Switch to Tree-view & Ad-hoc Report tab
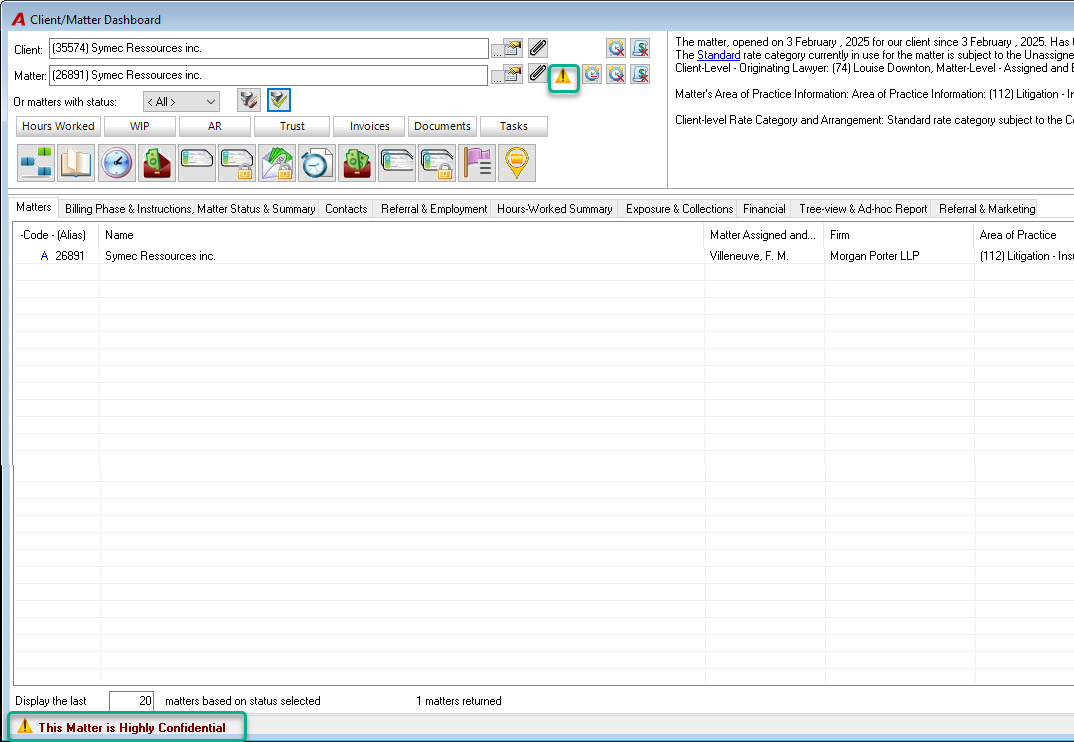 click(863, 209)
